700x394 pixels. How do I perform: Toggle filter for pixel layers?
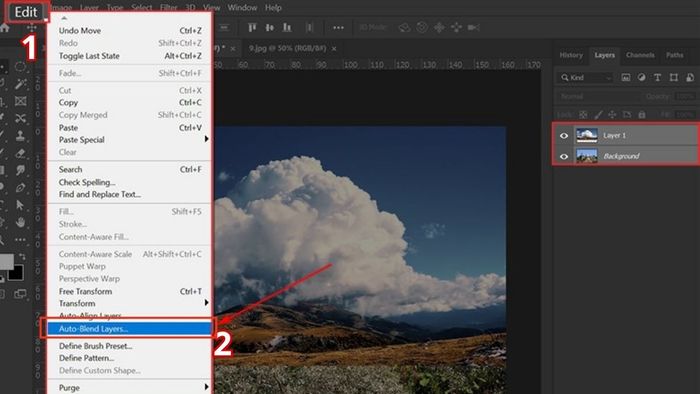click(626, 78)
